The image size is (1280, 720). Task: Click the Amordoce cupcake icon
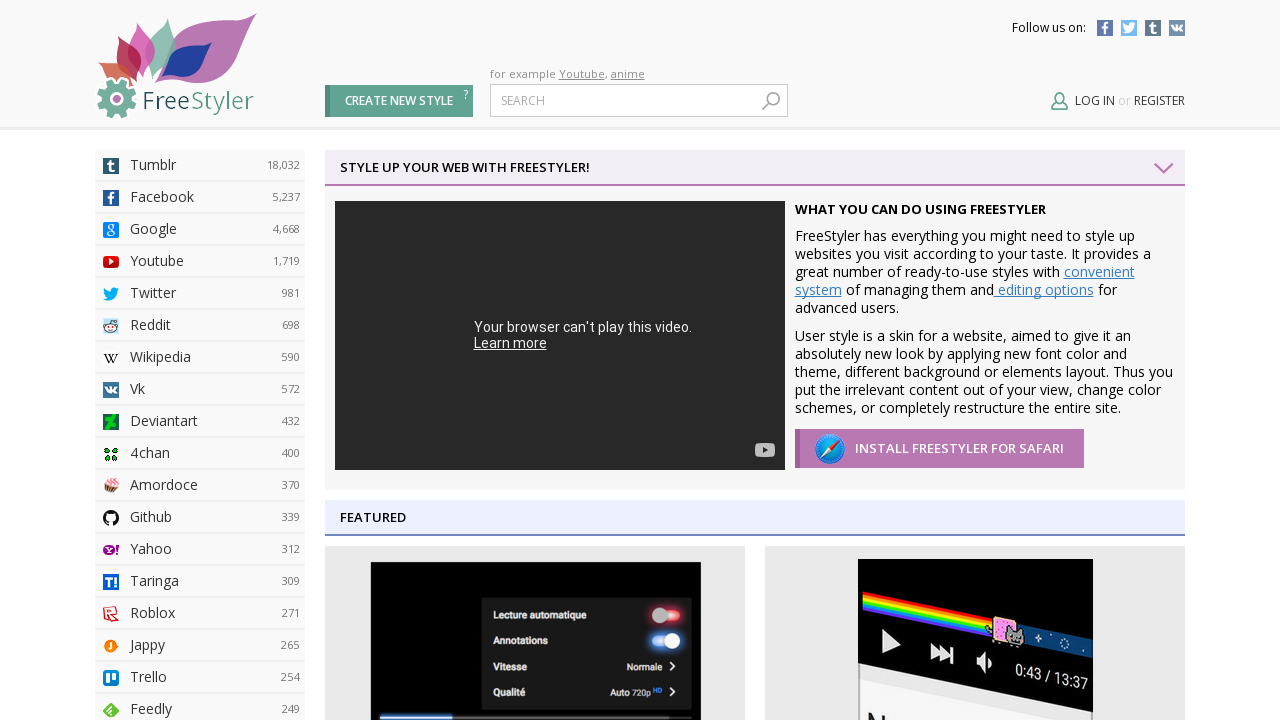[111, 486]
